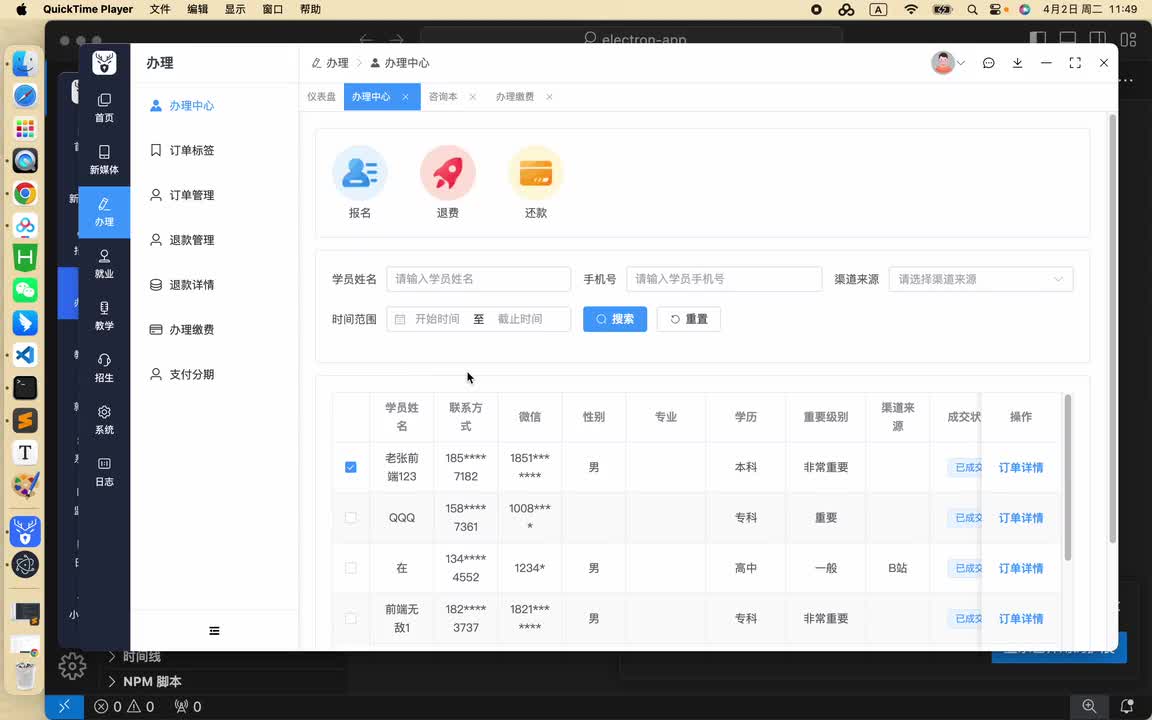Select 订单标签 in the side menu
The image size is (1152, 720).
coord(215,151)
